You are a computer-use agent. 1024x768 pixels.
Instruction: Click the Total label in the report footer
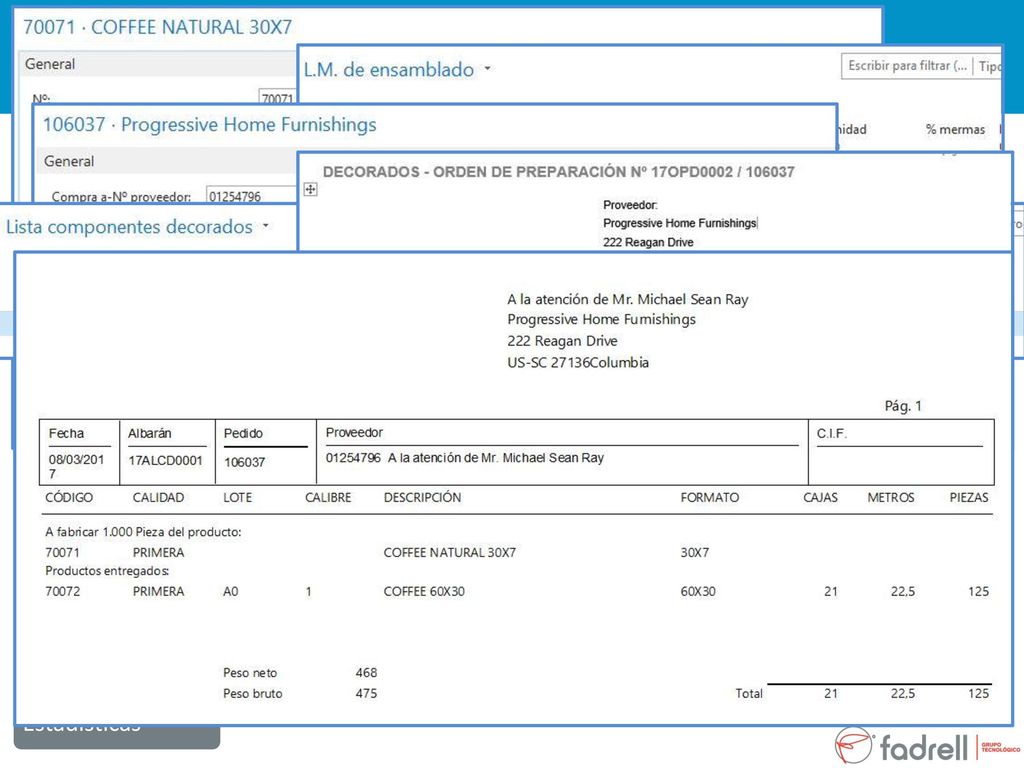click(748, 694)
